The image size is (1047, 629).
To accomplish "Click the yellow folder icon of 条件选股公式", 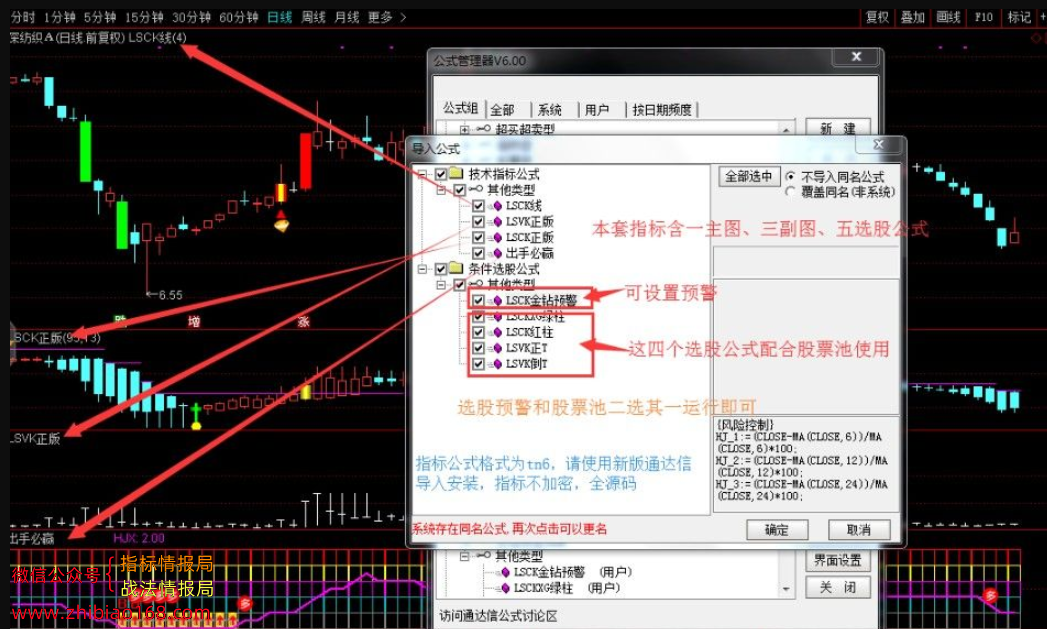I will [457, 269].
